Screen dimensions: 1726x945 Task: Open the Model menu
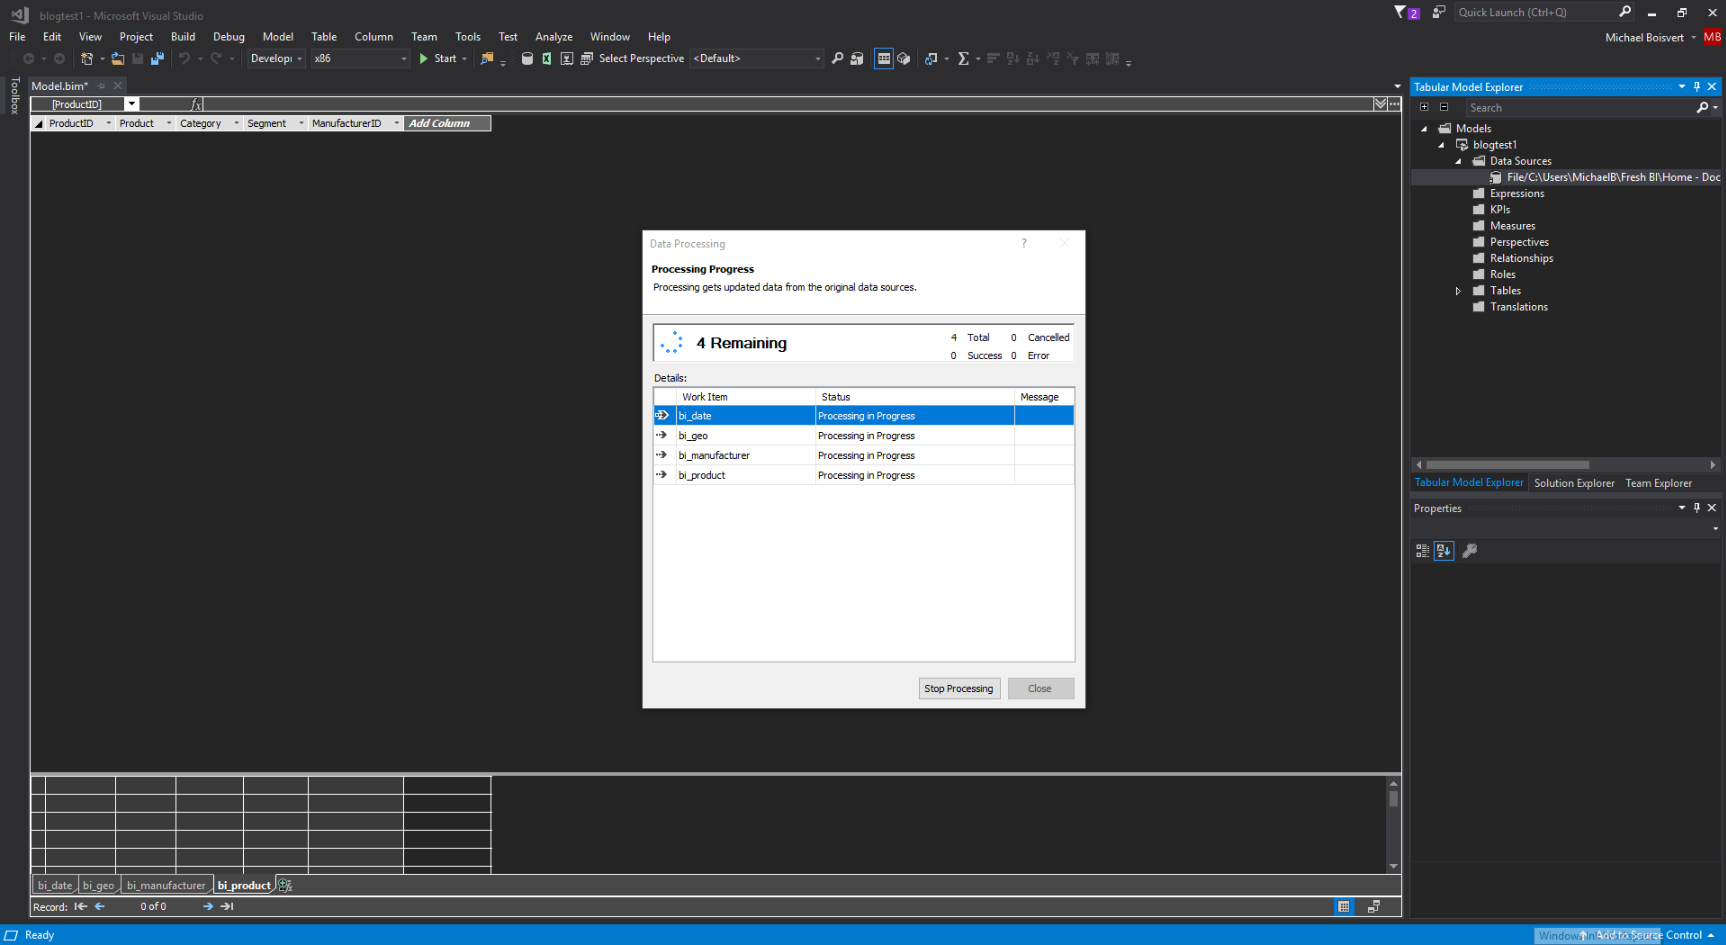tap(278, 37)
